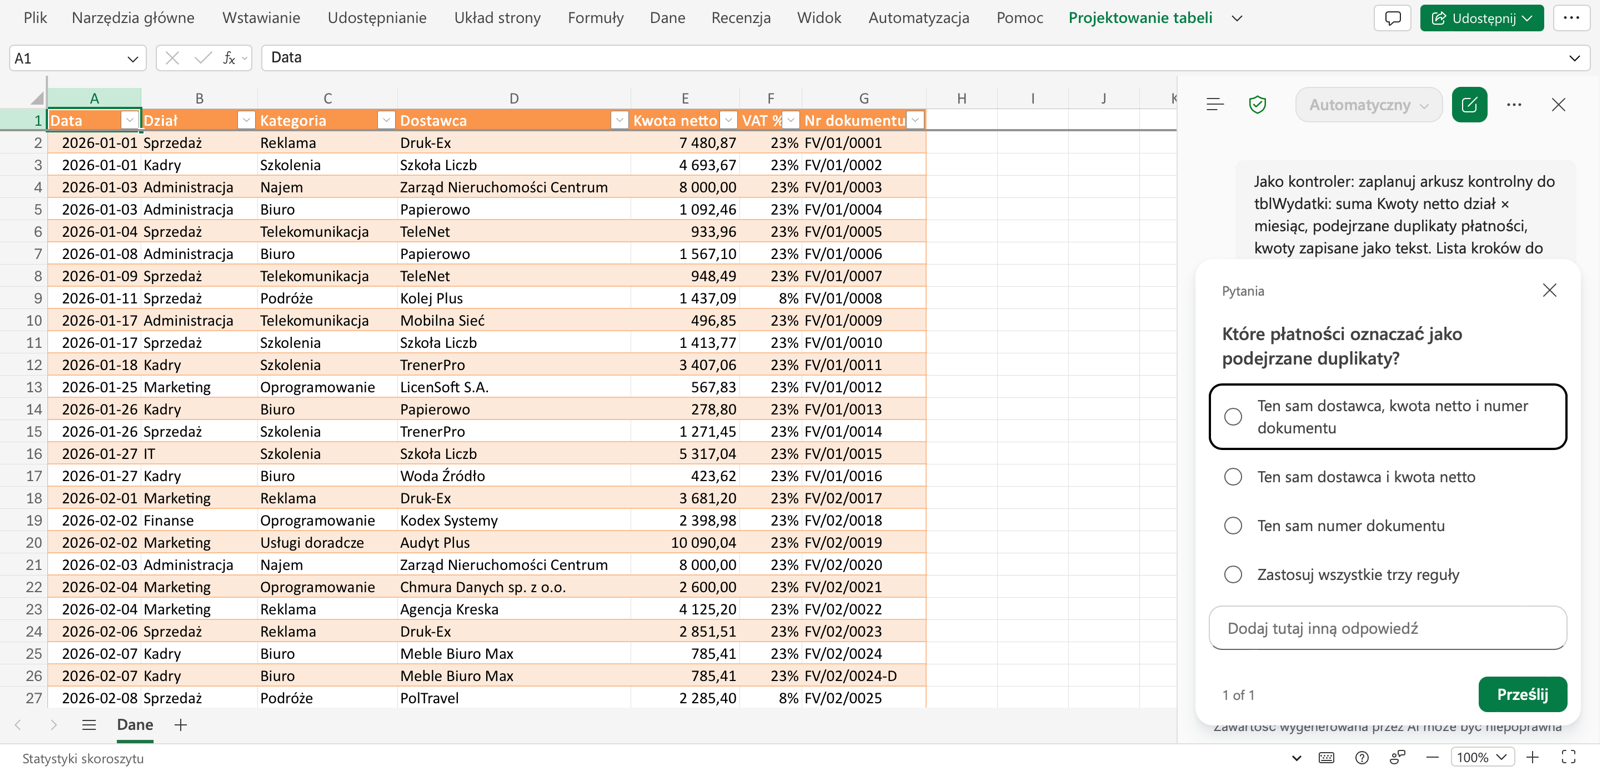Open the Automatyczny mode dropdown
Image resolution: width=1600 pixels, height=769 pixels.
[1369, 105]
